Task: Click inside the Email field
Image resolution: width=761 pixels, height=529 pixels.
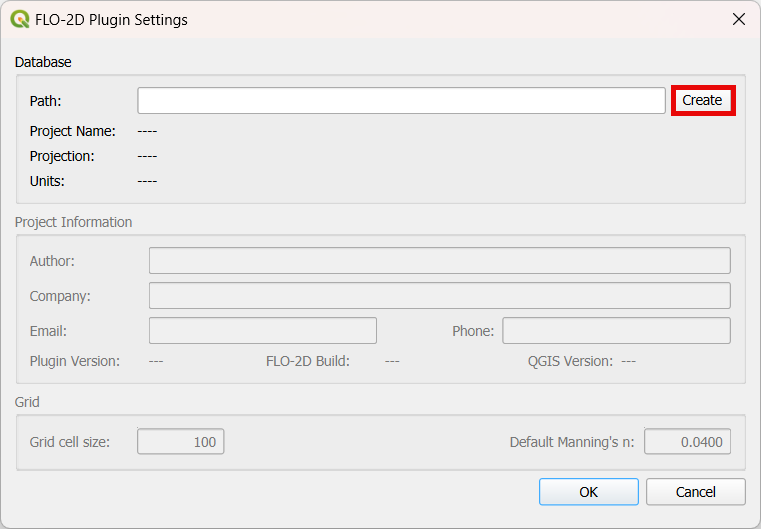Action: coord(262,331)
